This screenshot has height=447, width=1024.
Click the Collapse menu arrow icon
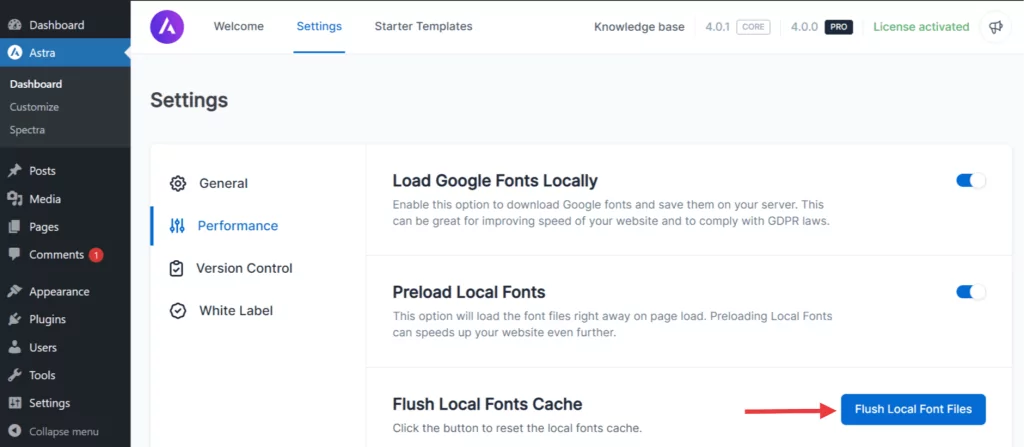tap(15, 431)
